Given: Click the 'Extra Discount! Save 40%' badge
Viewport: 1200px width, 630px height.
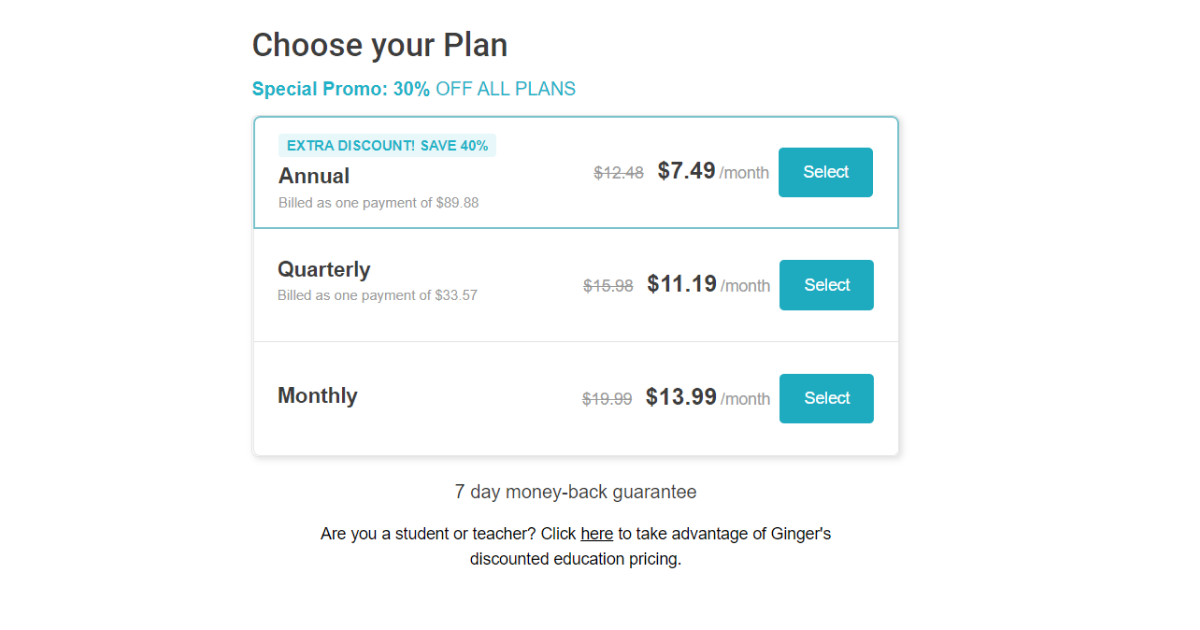Looking at the screenshot, I should point(387,146).
